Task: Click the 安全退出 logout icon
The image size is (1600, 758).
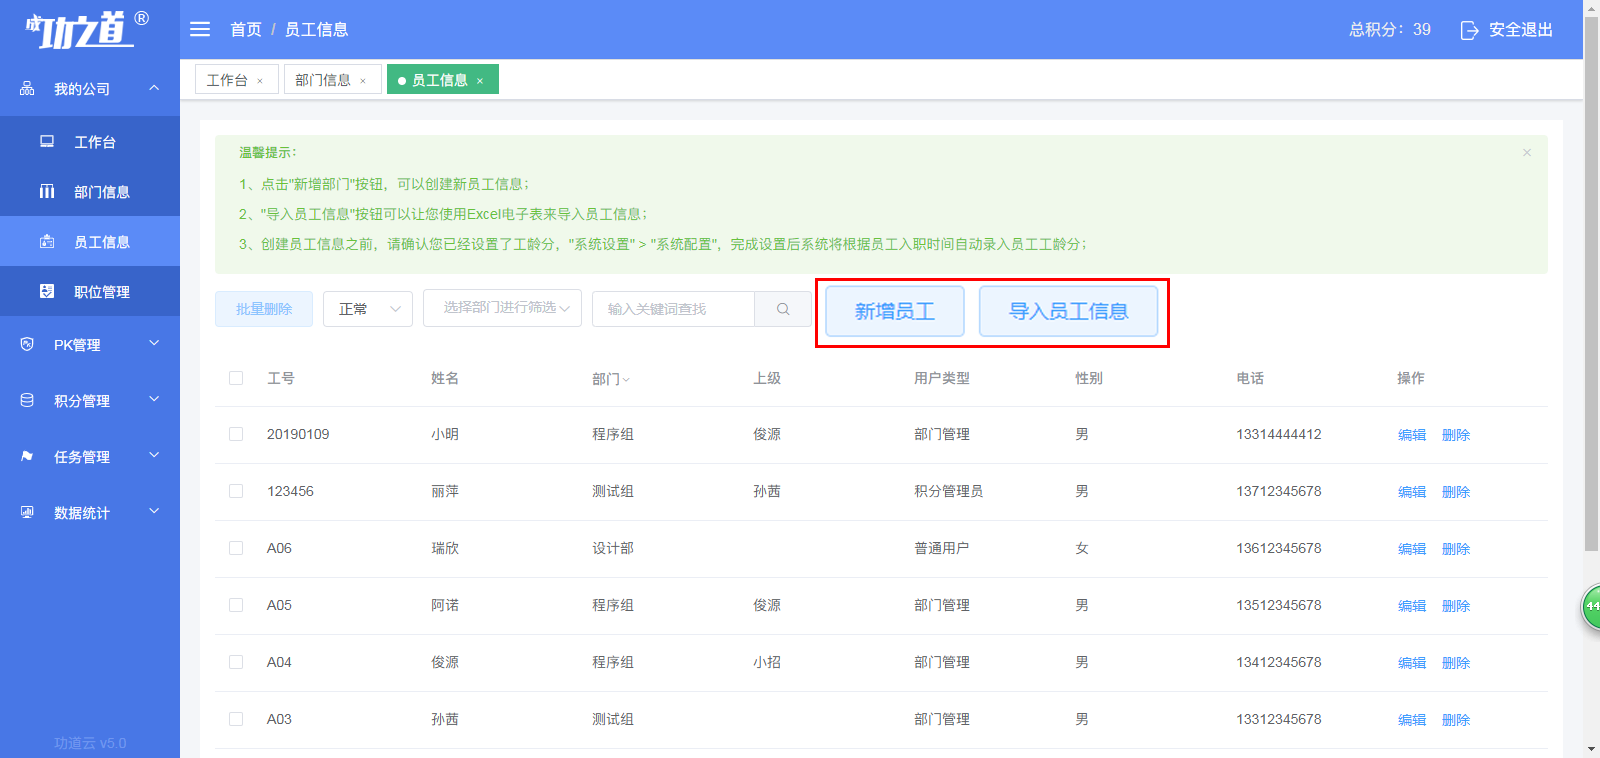Action: tap(1469, 30)
